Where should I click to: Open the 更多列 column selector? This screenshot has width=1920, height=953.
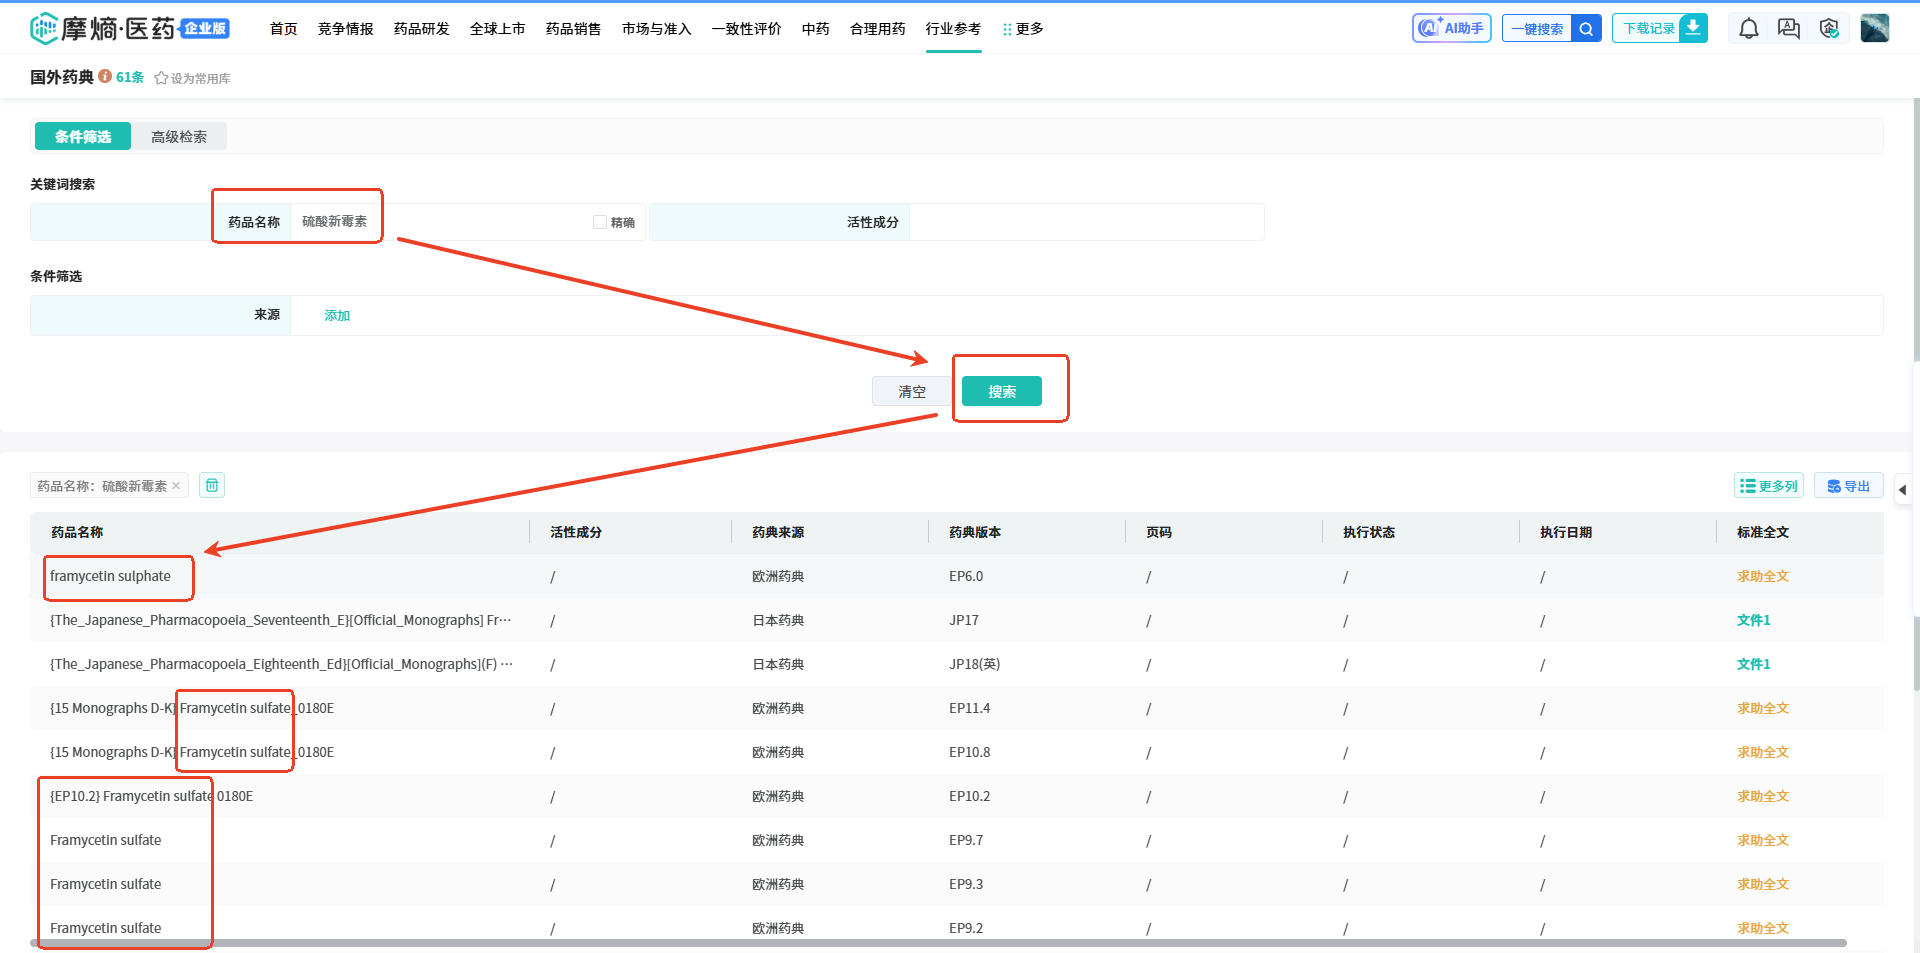pos(1768,486)
